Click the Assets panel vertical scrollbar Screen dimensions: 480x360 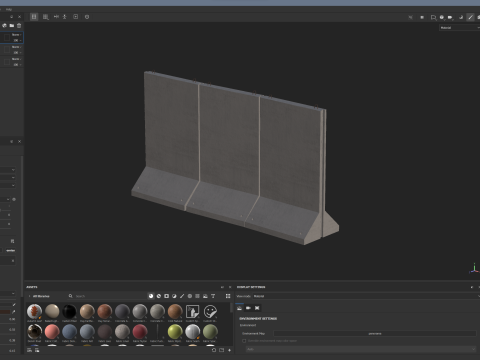232,308
